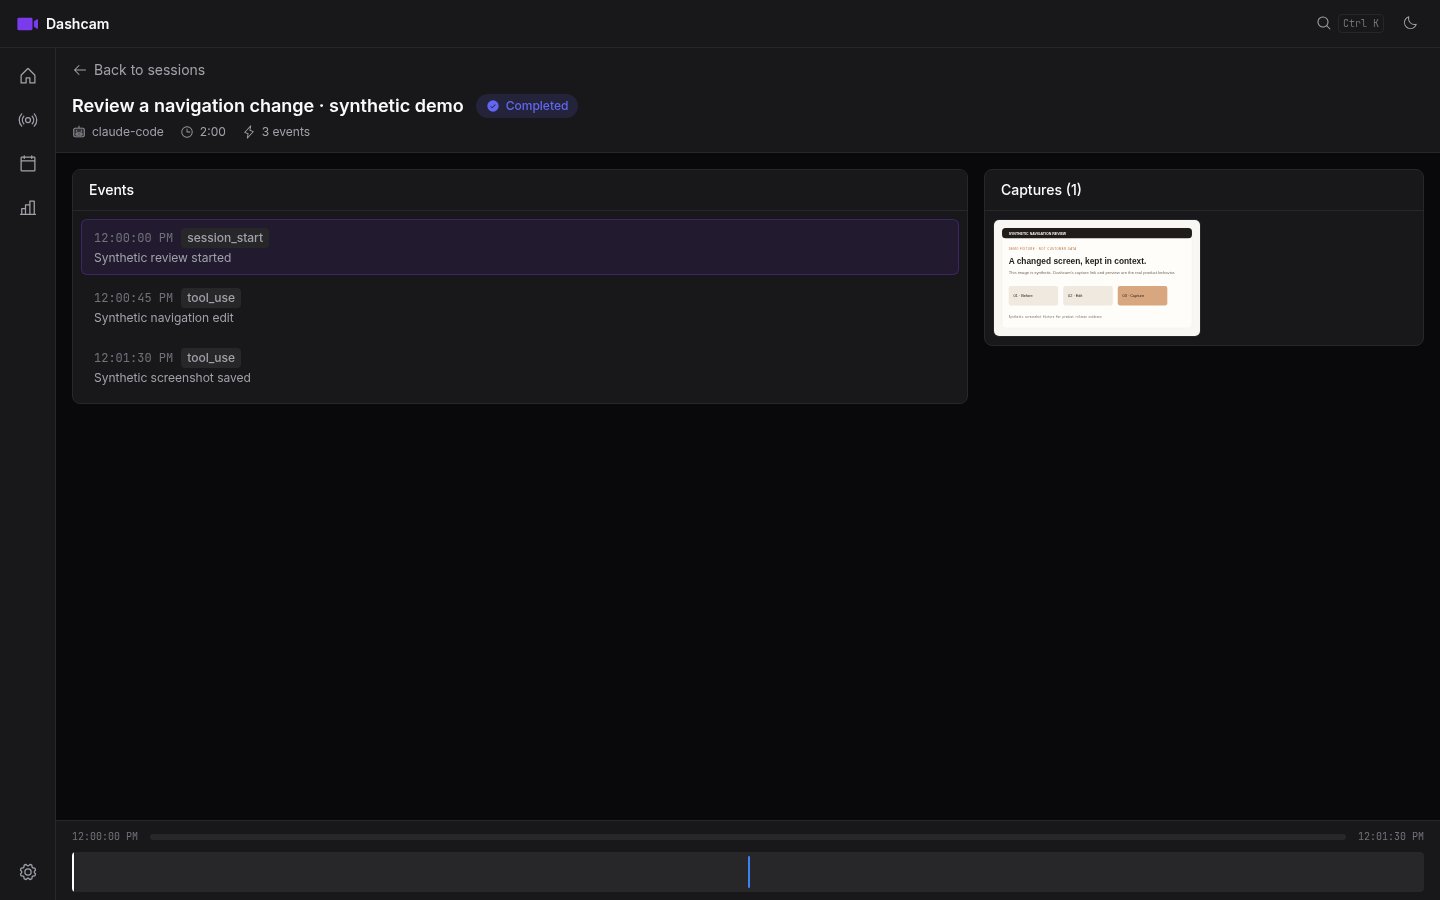
Task: Click the timeline start label 12:00:00 PM
Action: point(105,836)
